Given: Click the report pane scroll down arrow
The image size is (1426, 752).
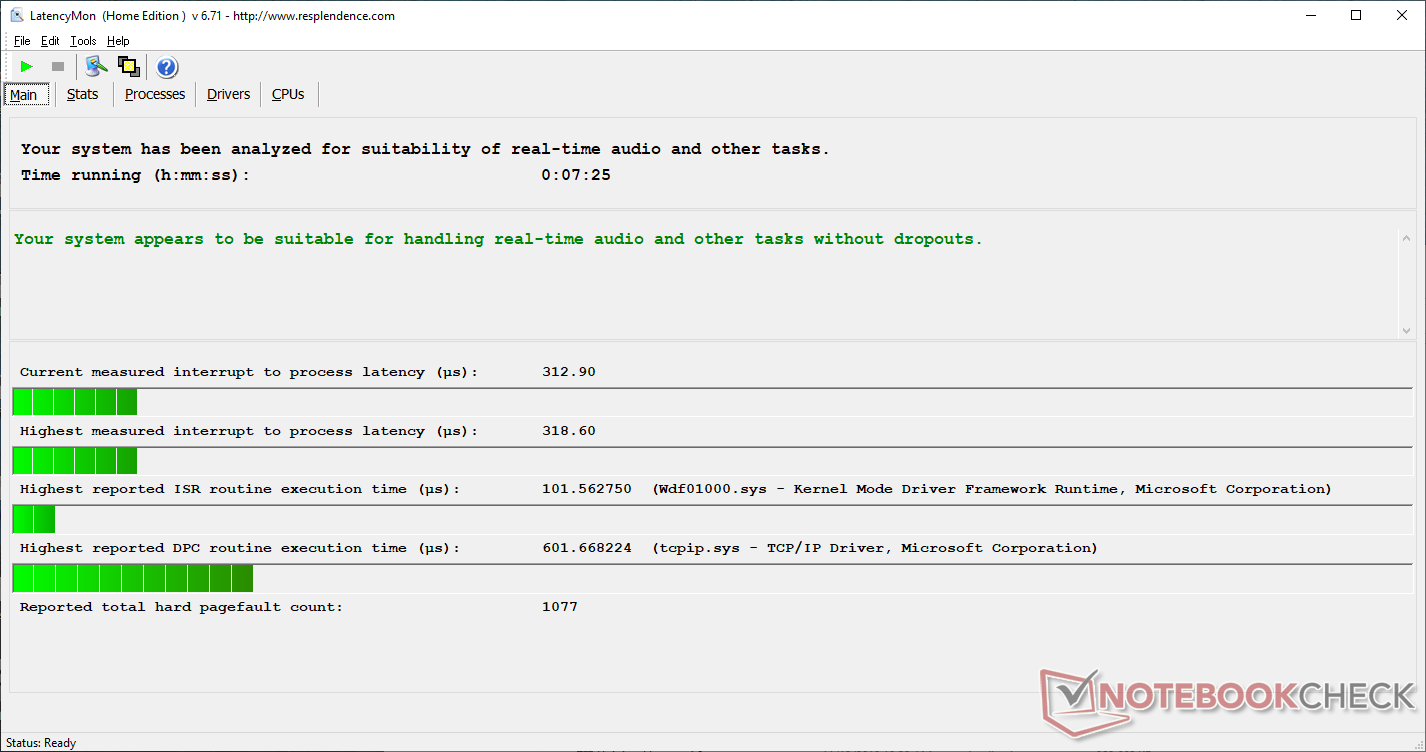Looking at the screenshot, I should tap(1406, 330).
